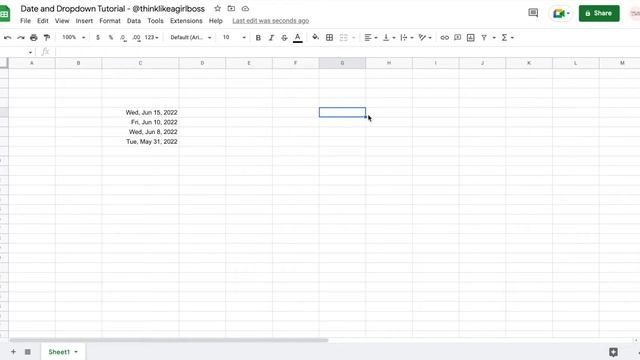The image size is (640, 360).
Task: Open the Help menu
Action: coord(216,21)
